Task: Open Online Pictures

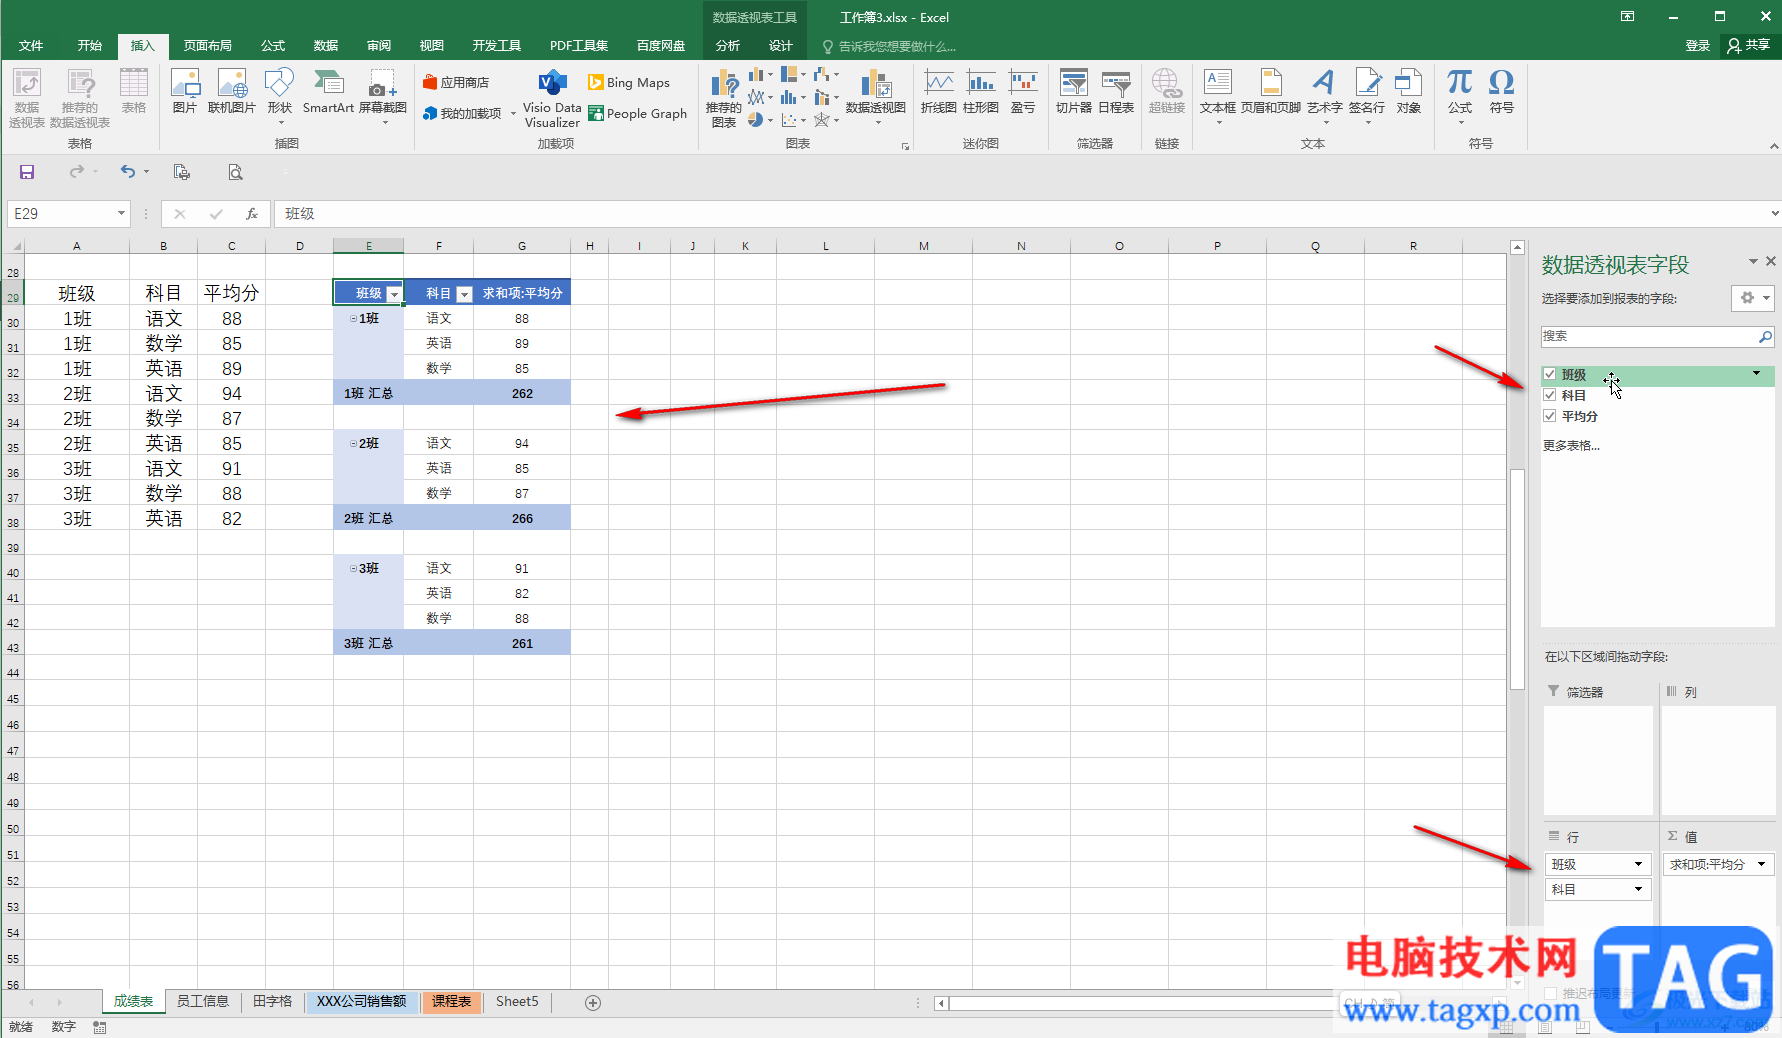Action: point(232,91)
